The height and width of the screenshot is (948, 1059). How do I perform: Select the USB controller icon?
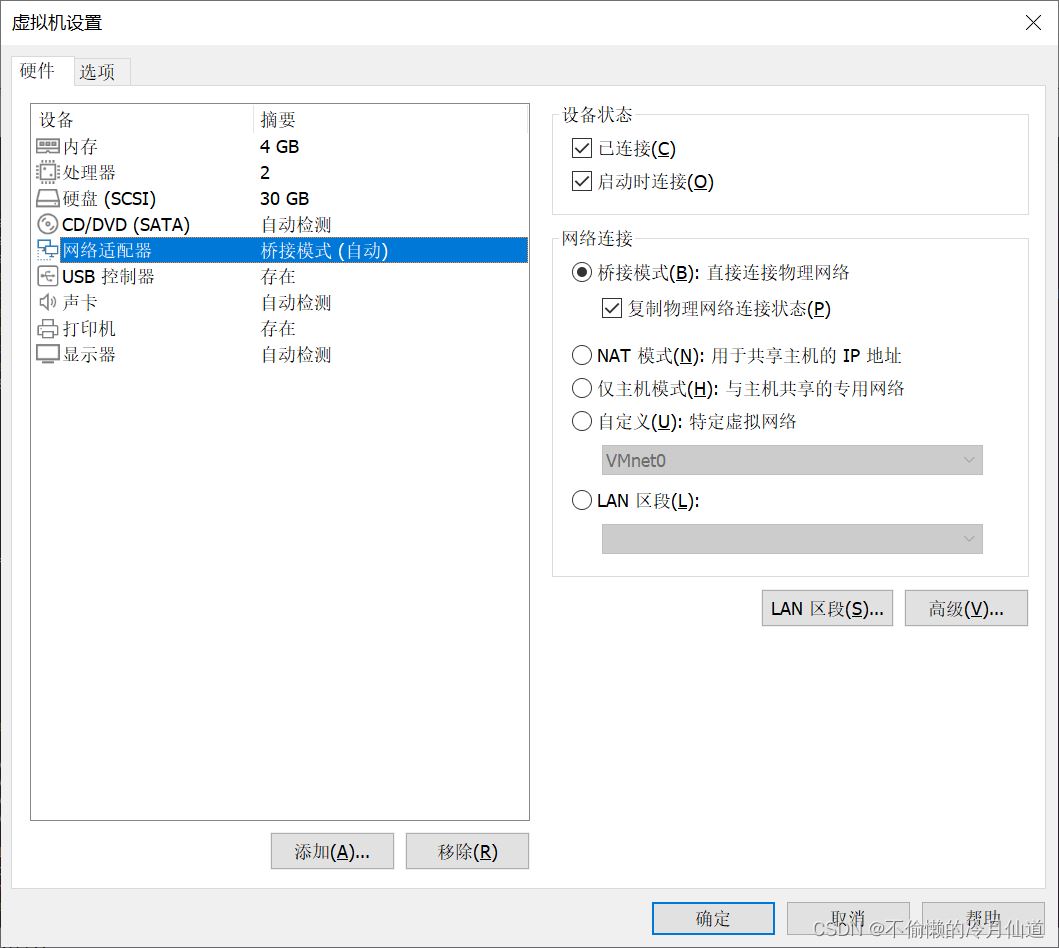[47, 276]
